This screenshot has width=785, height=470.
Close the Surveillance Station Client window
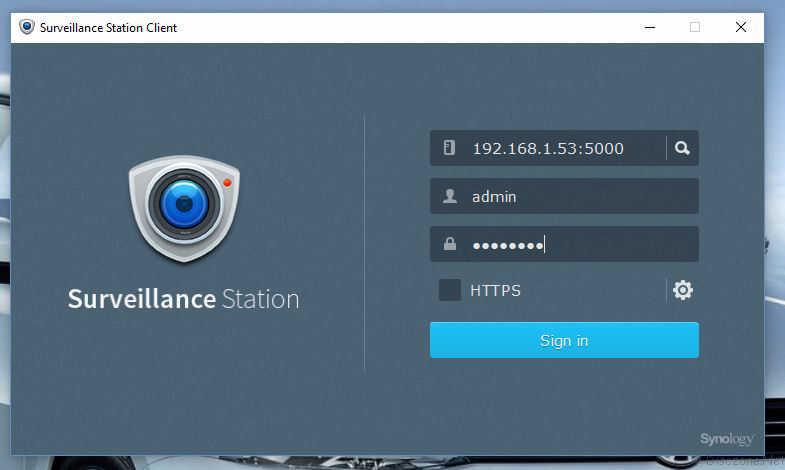click(x=741, y=27)
